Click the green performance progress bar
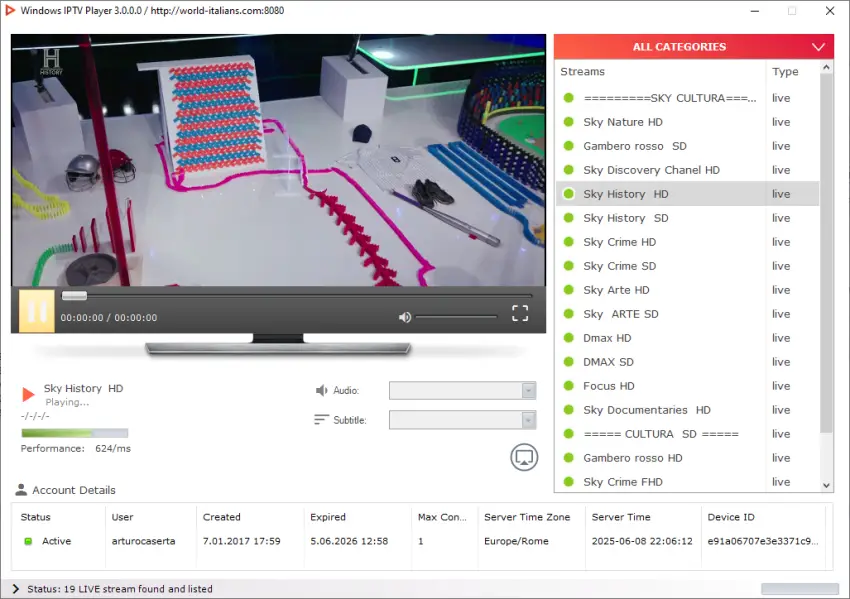Image resolution: width=850 pixels, height=599 pixels. click(75, 433)
